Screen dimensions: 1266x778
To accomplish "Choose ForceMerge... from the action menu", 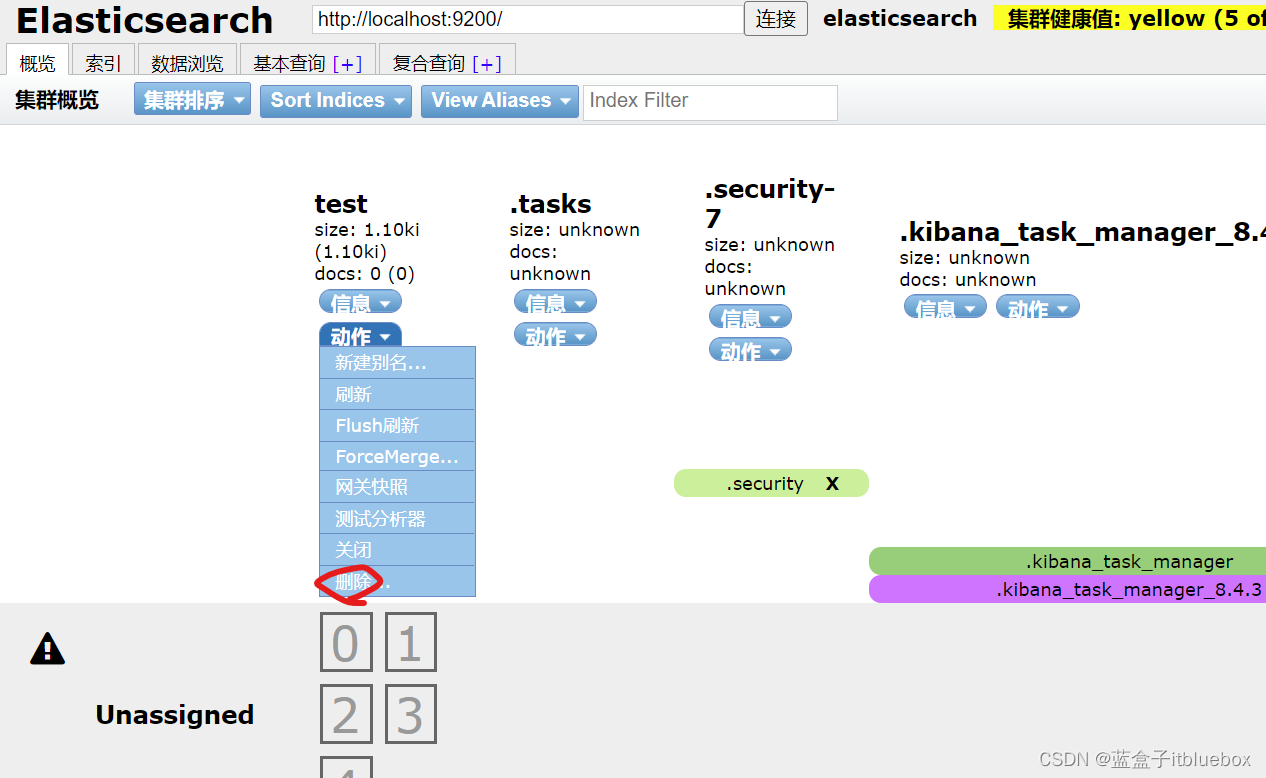I will click(x=397, y=456).
